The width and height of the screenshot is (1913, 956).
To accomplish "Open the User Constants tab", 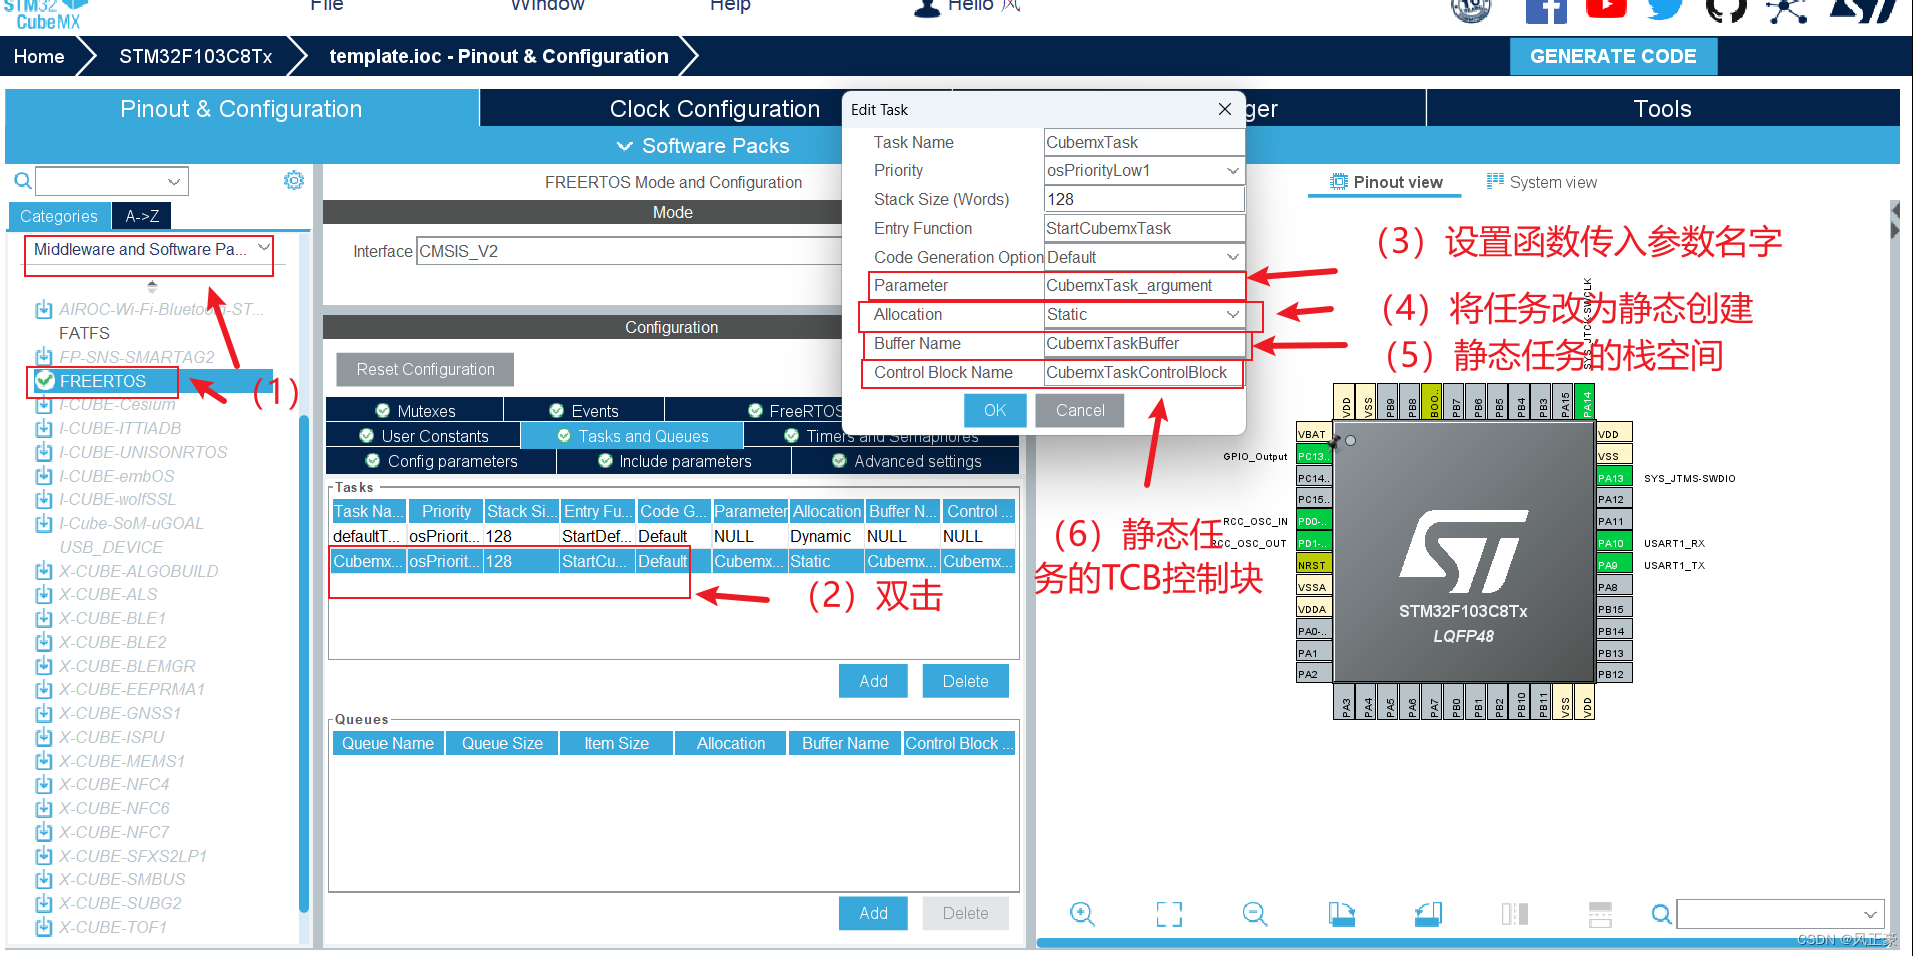I will [423, 436].
